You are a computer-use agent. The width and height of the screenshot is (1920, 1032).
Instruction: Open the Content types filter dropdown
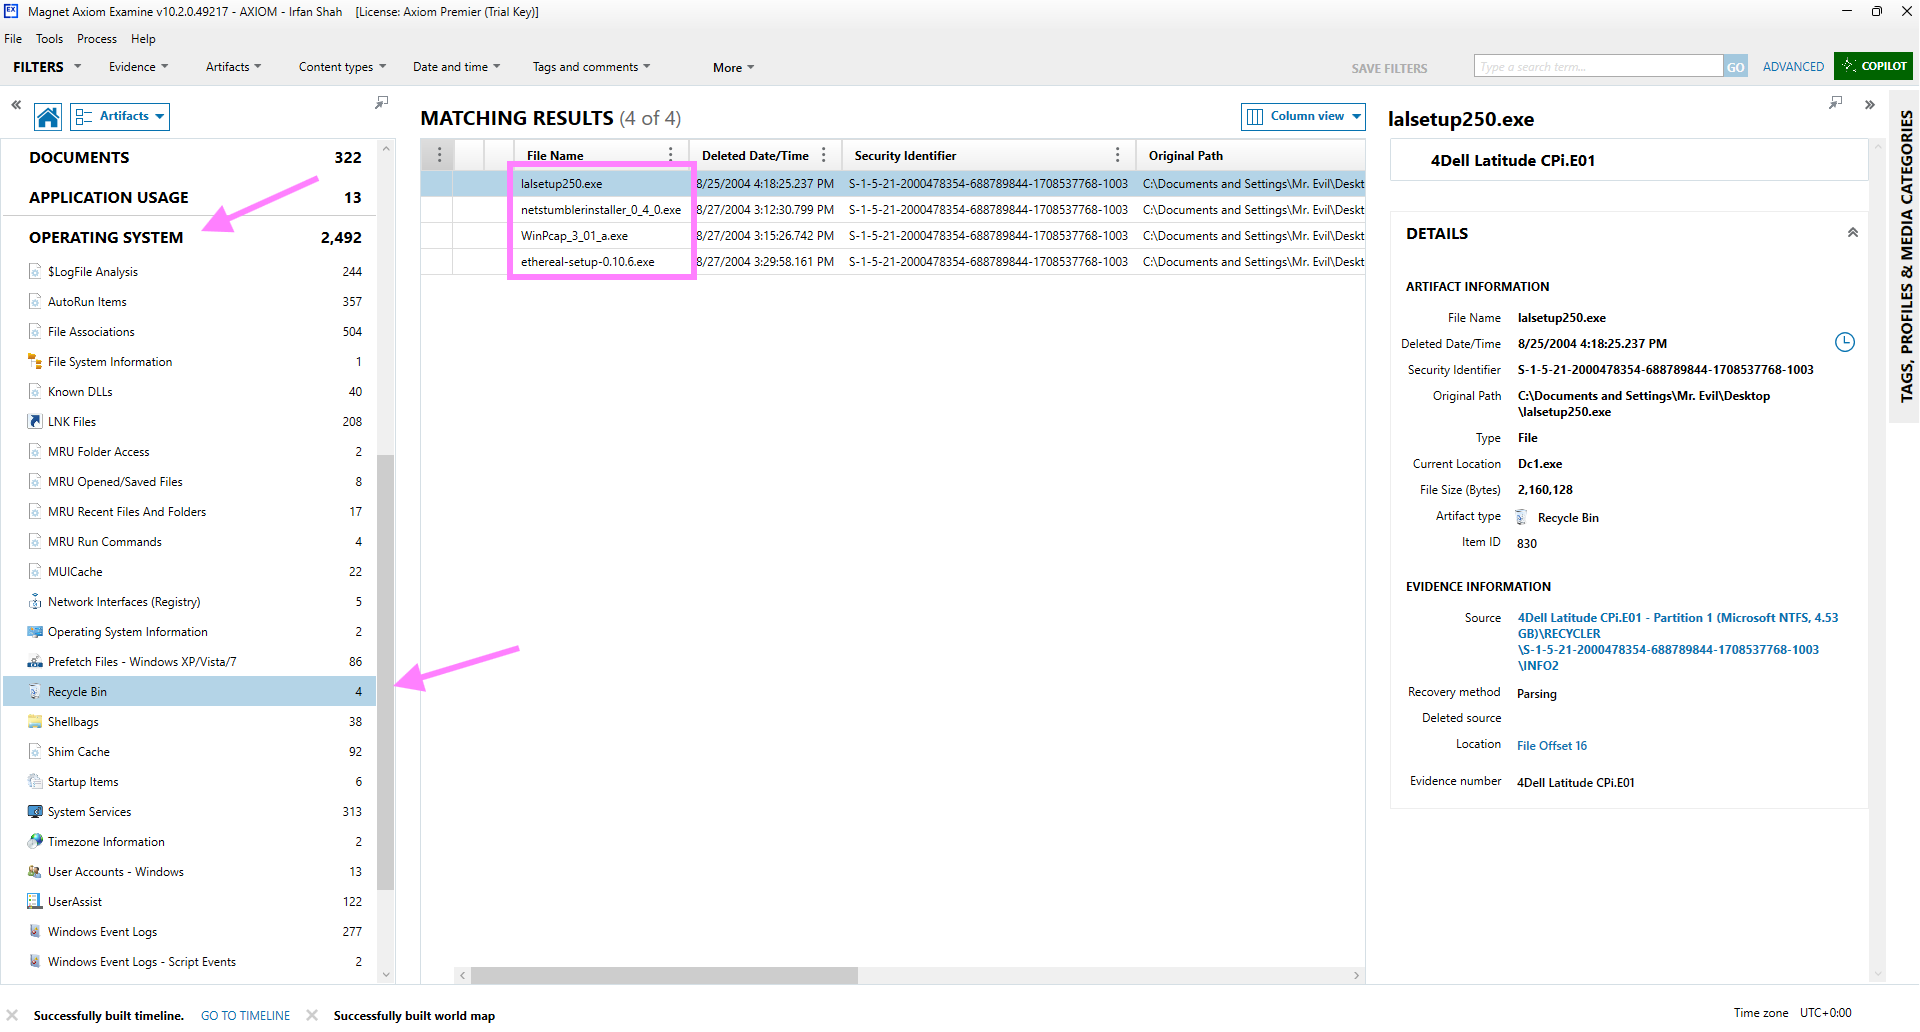click(x=342, y=67)
